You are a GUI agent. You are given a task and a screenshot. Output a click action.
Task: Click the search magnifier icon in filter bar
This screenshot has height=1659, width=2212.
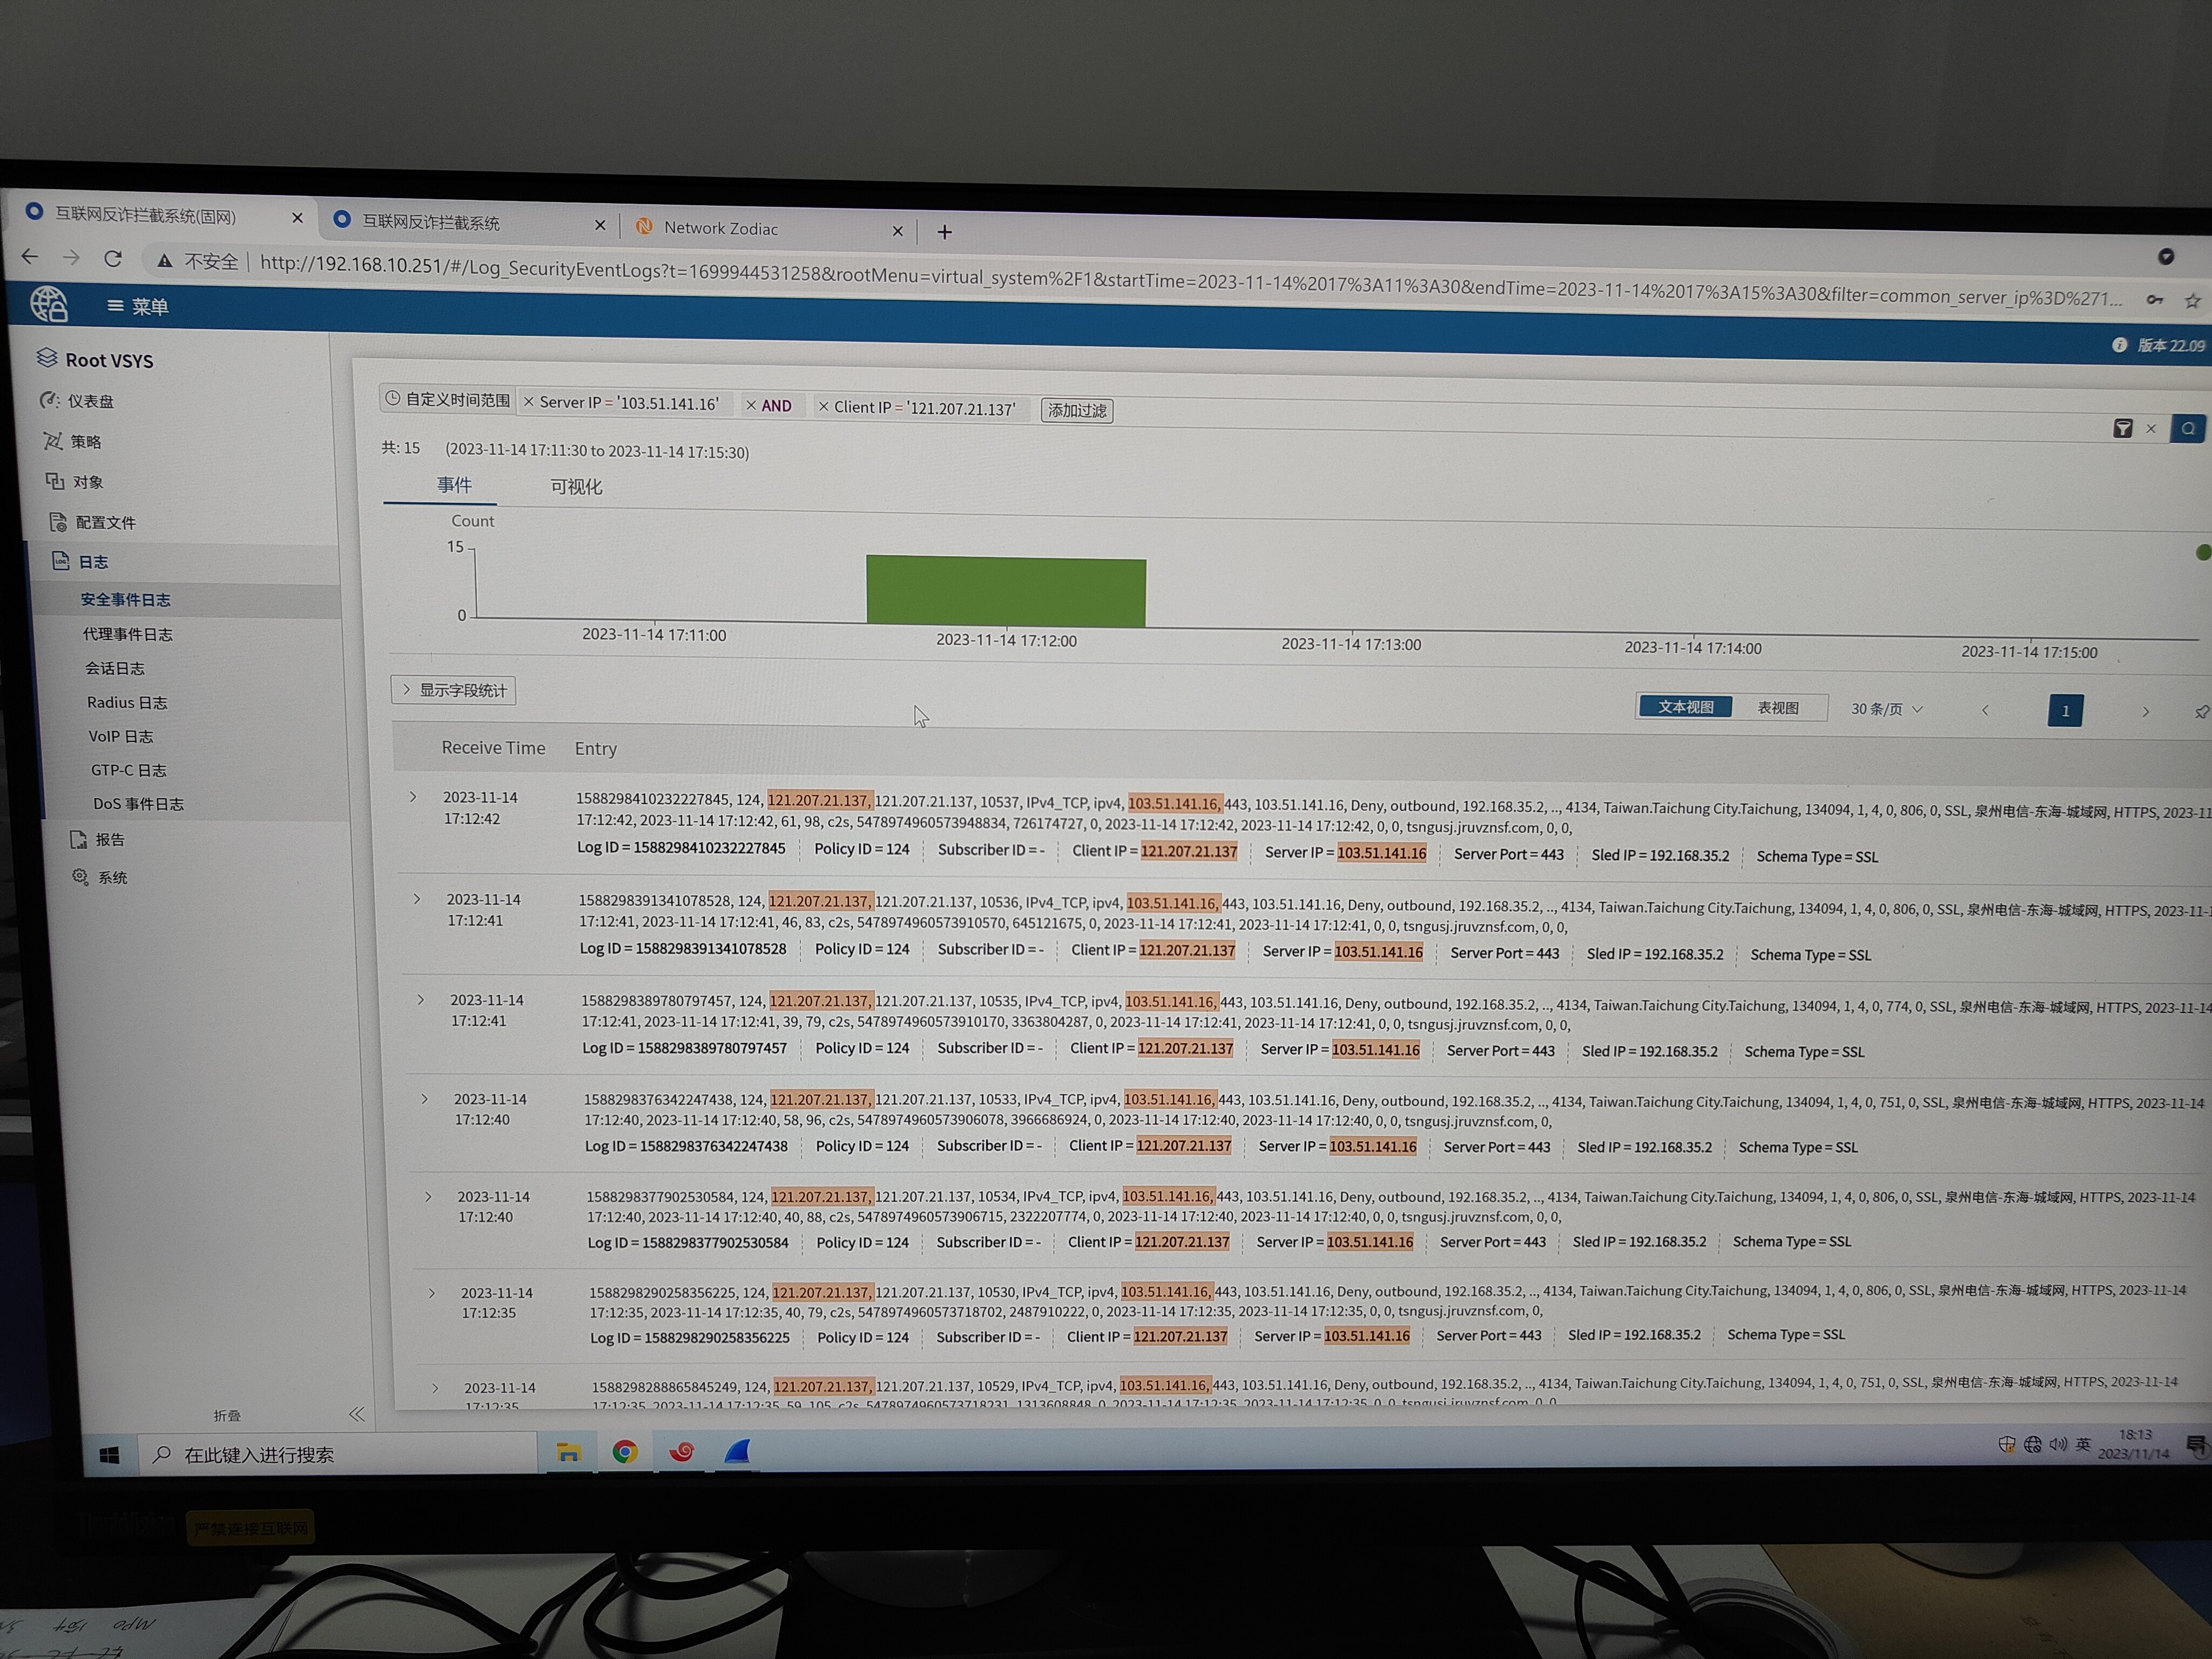coord(2188,429)
